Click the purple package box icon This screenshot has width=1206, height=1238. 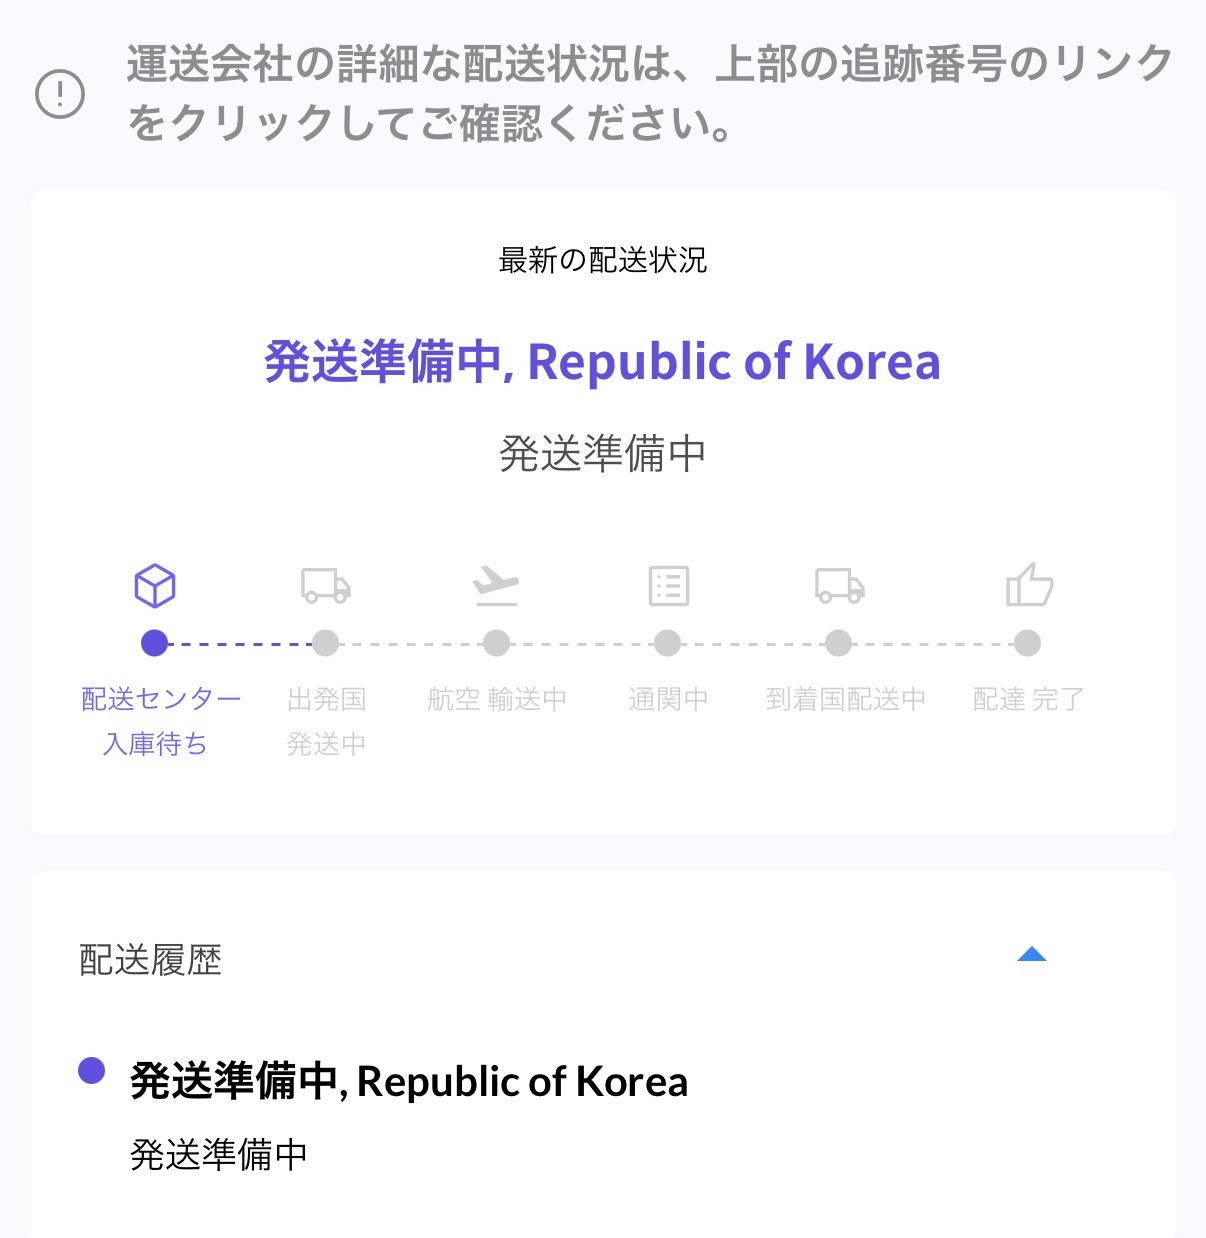coord(155,585)
